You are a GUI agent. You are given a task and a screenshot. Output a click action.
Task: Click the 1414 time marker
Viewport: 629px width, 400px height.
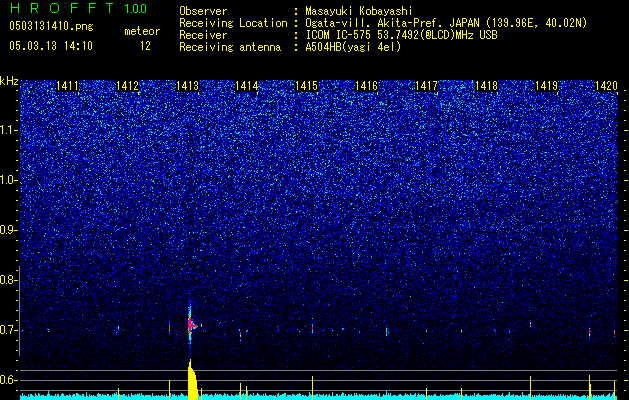pyautogui.click(x=246, y=86)
